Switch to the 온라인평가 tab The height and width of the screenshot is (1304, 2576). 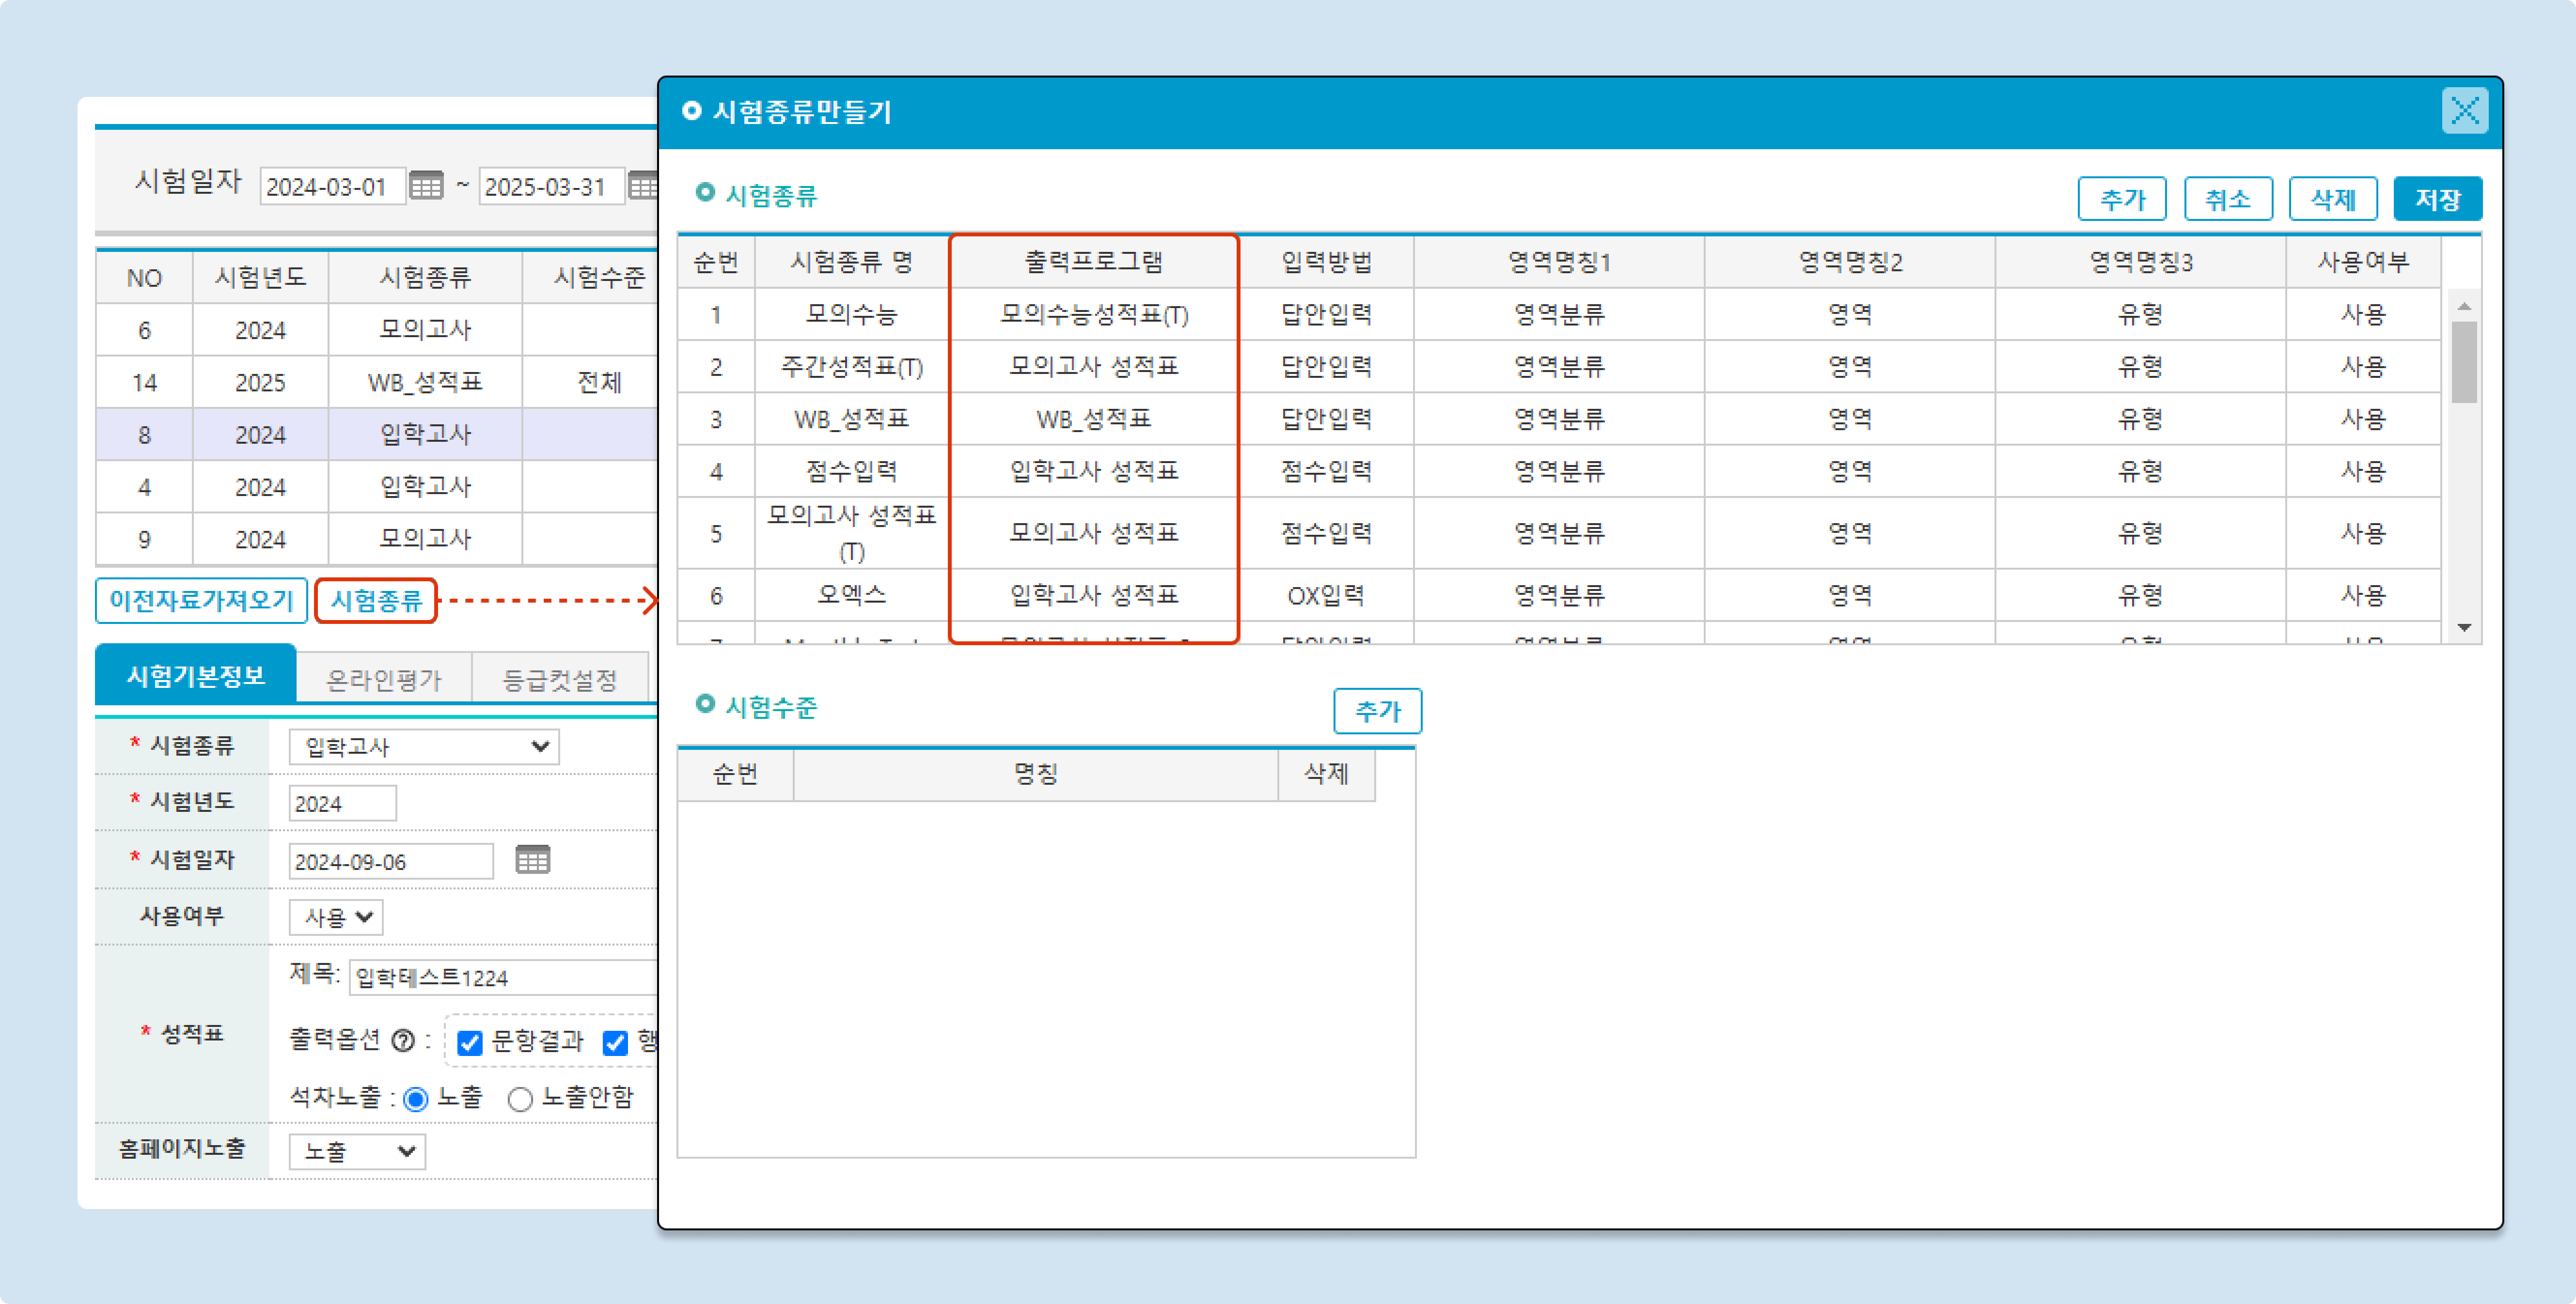tap(384, 680)
